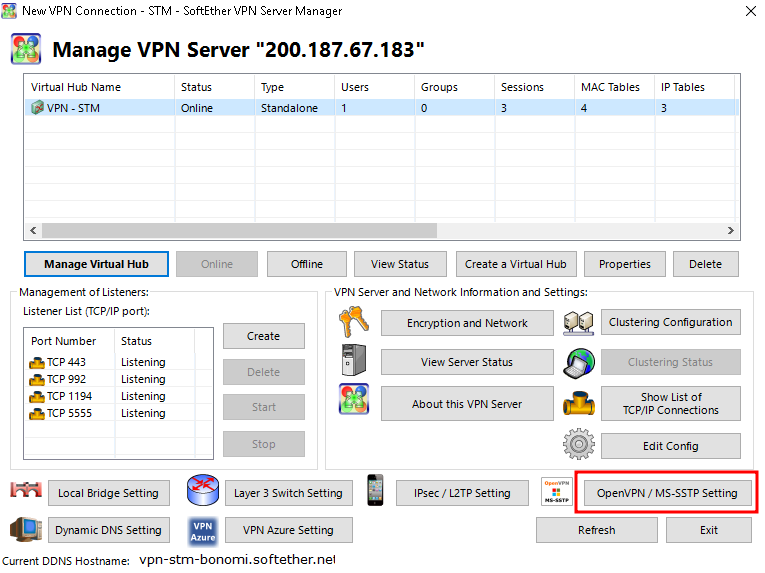Viewport: 765px width, 573px height.
Task: Click the View Status button
Action: [400, 264]
